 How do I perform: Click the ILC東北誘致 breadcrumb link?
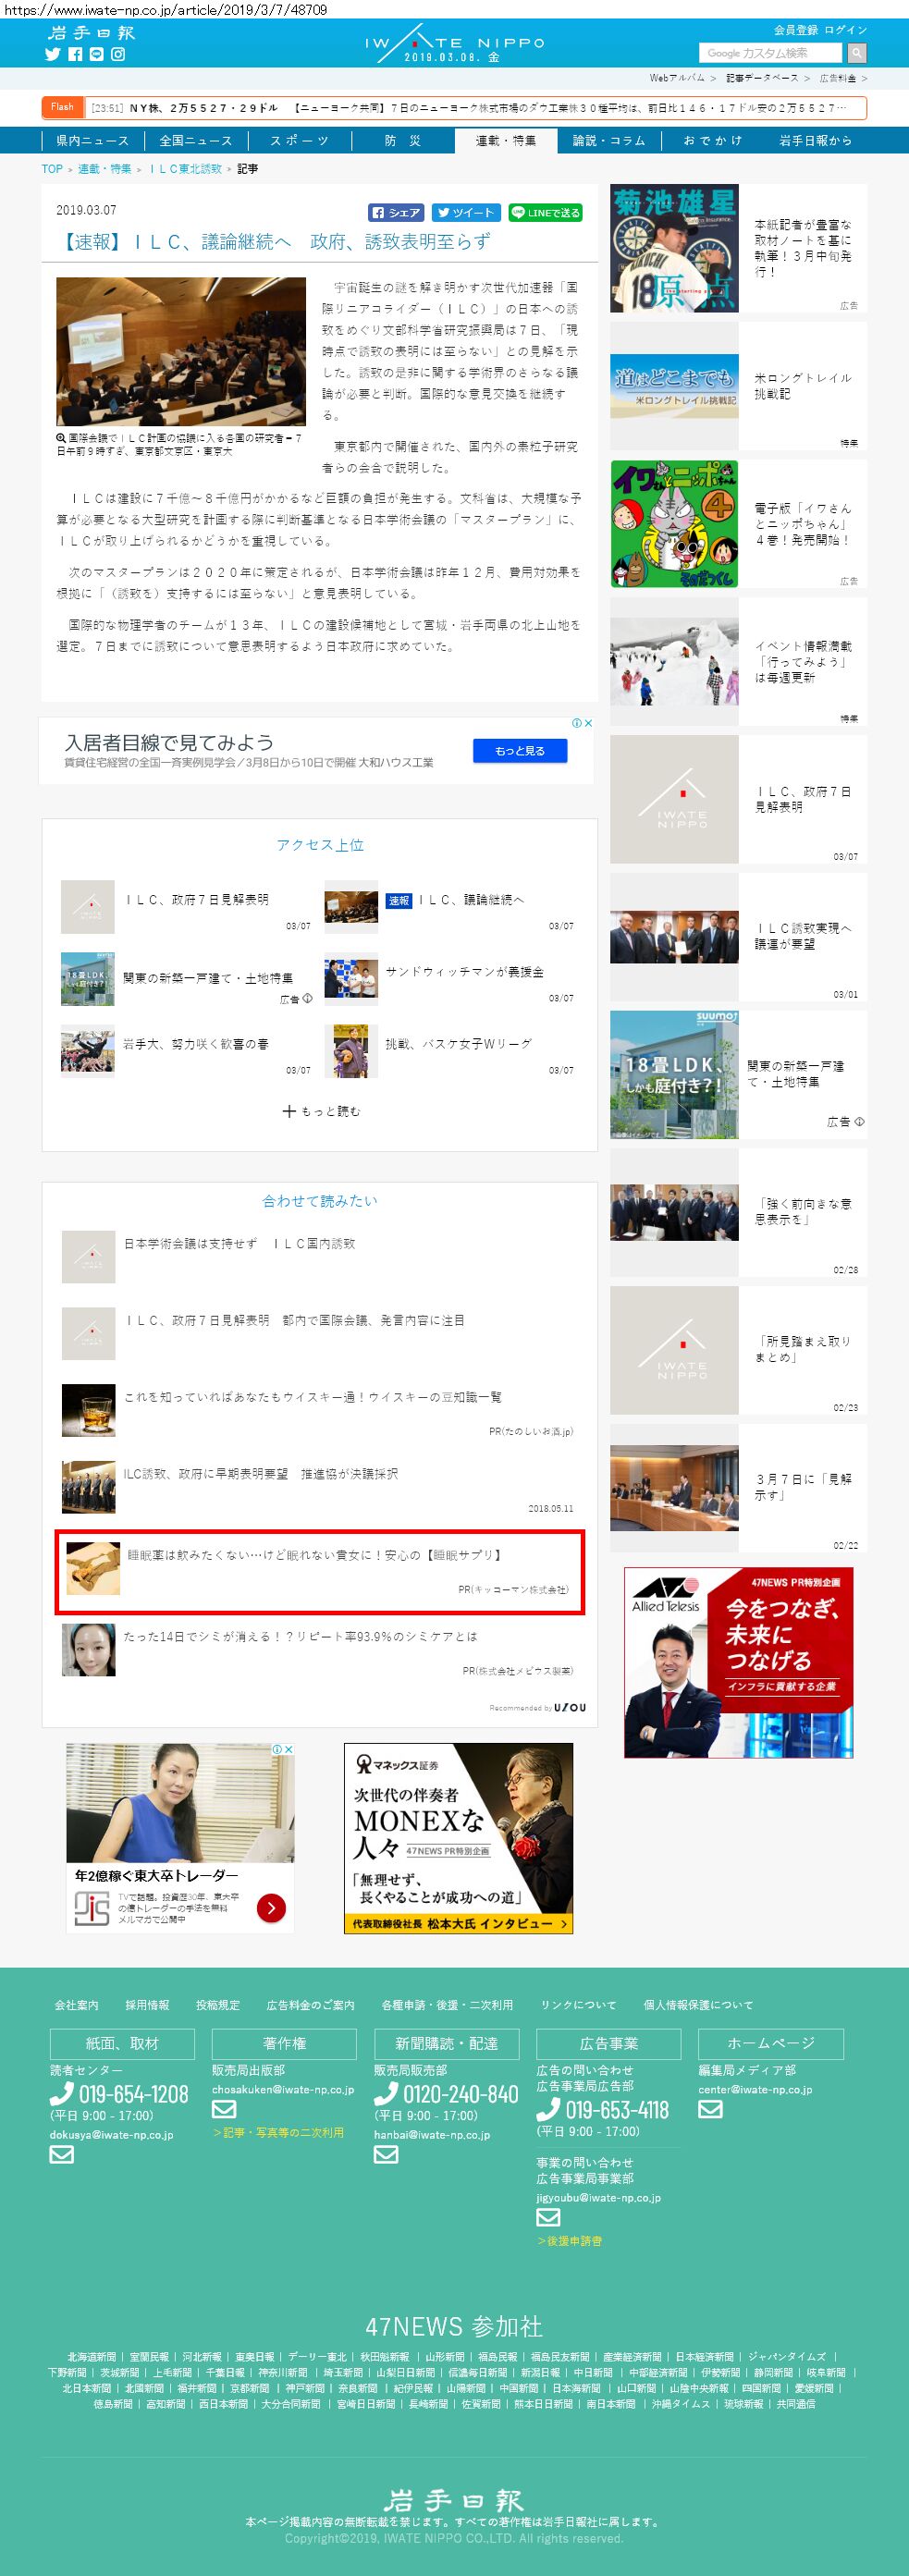pyautogui.click(x=186, y=169)
